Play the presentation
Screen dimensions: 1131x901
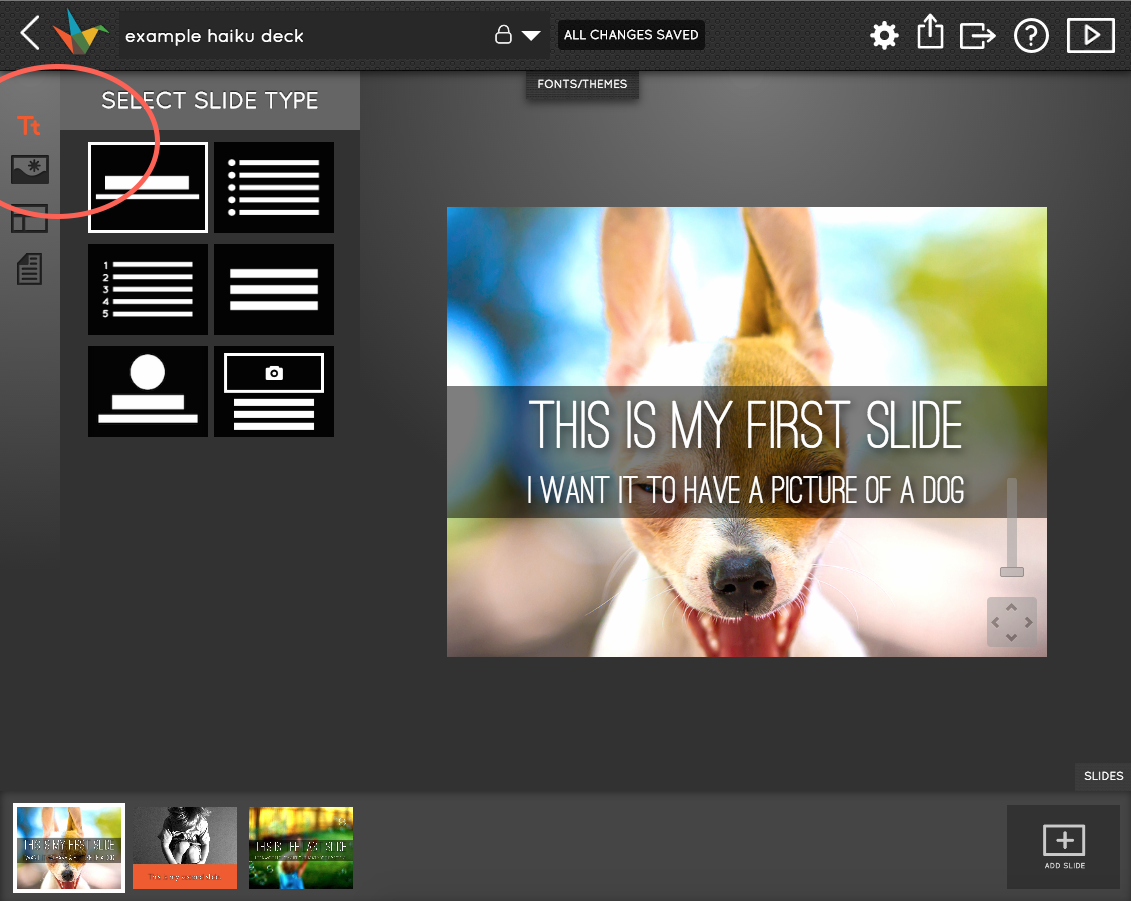(1091, 35)
